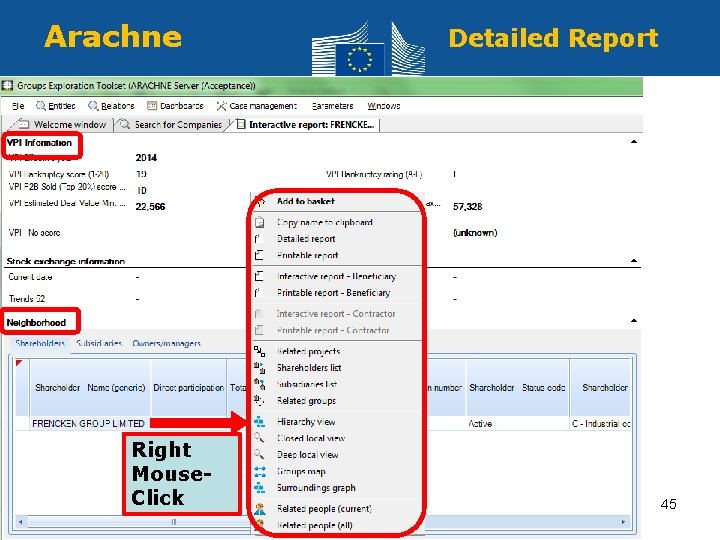The height and width of the screenshot is (540, 720).
Task: Click the Add to basket icon
Action: (x=261, y=202)
